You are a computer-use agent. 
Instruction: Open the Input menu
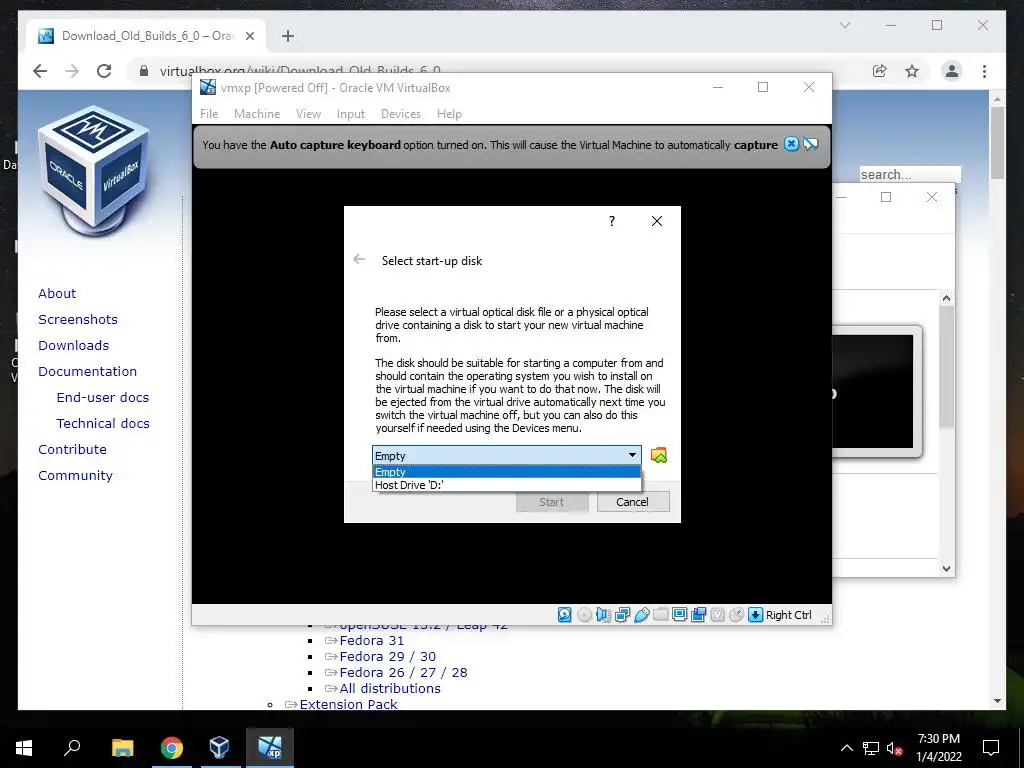click(351, 114)
